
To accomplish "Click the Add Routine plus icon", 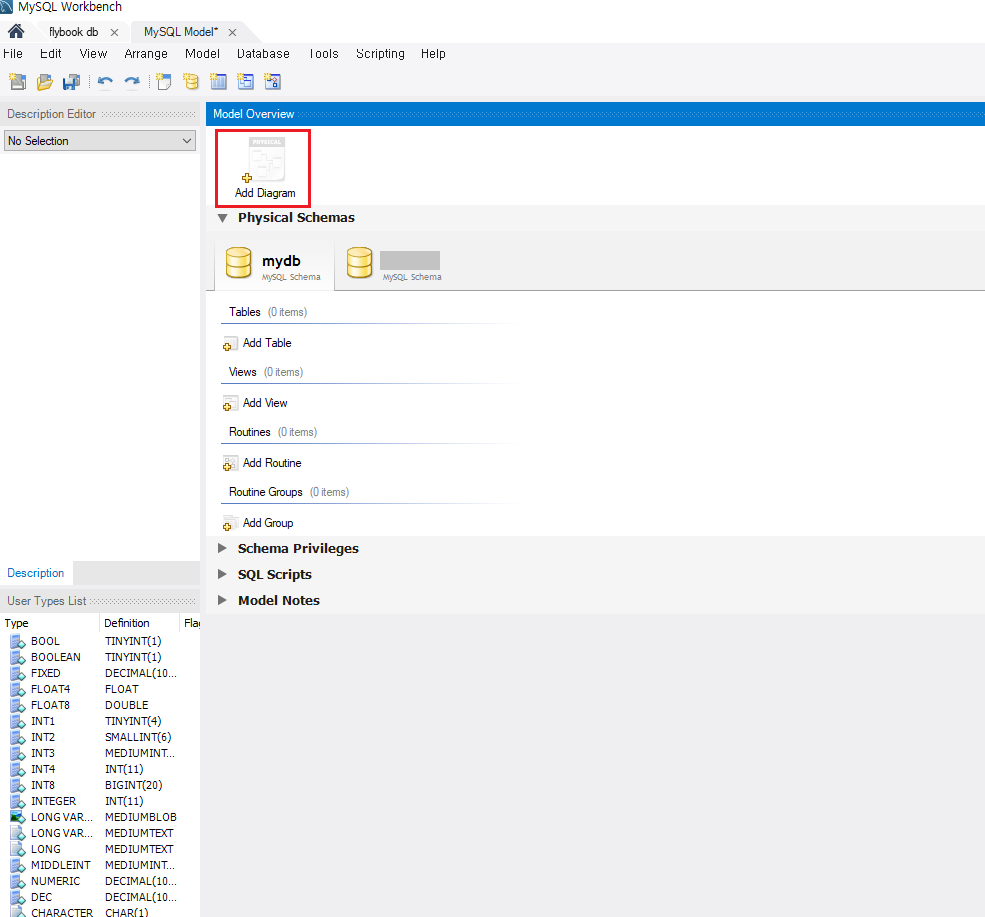I will tap(229, 464).
